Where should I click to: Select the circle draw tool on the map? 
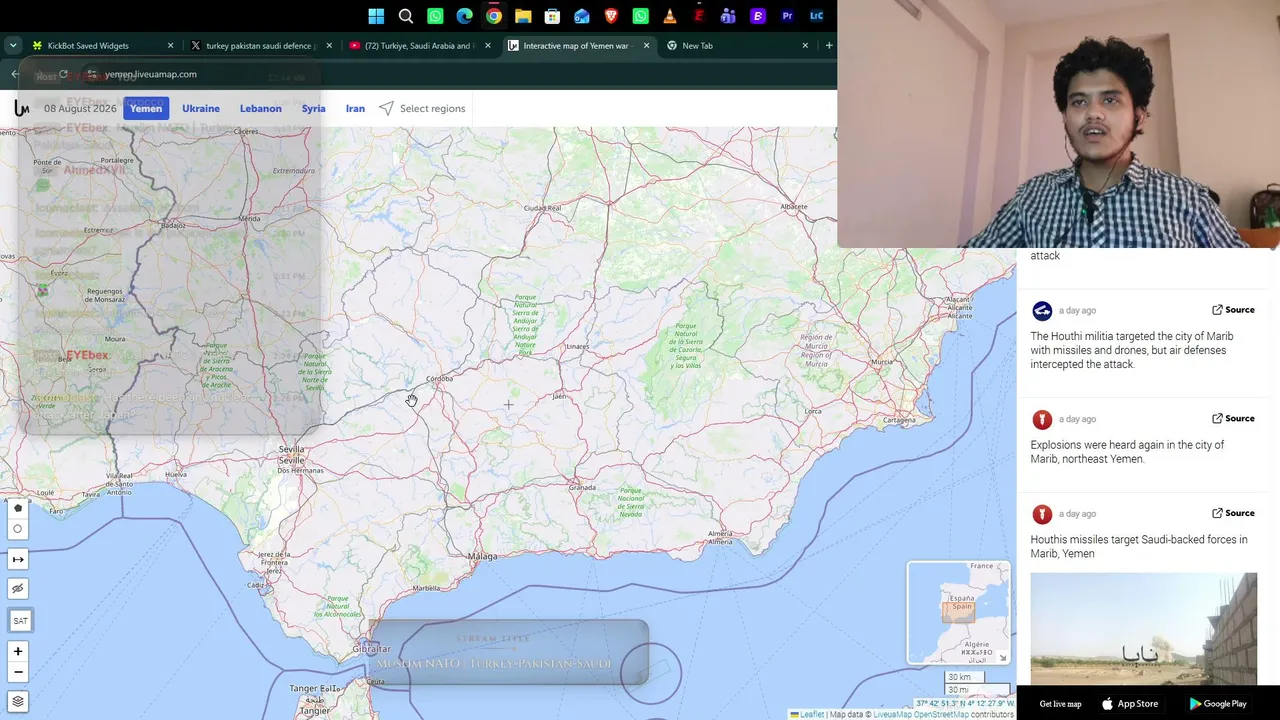tap(18, 529)
